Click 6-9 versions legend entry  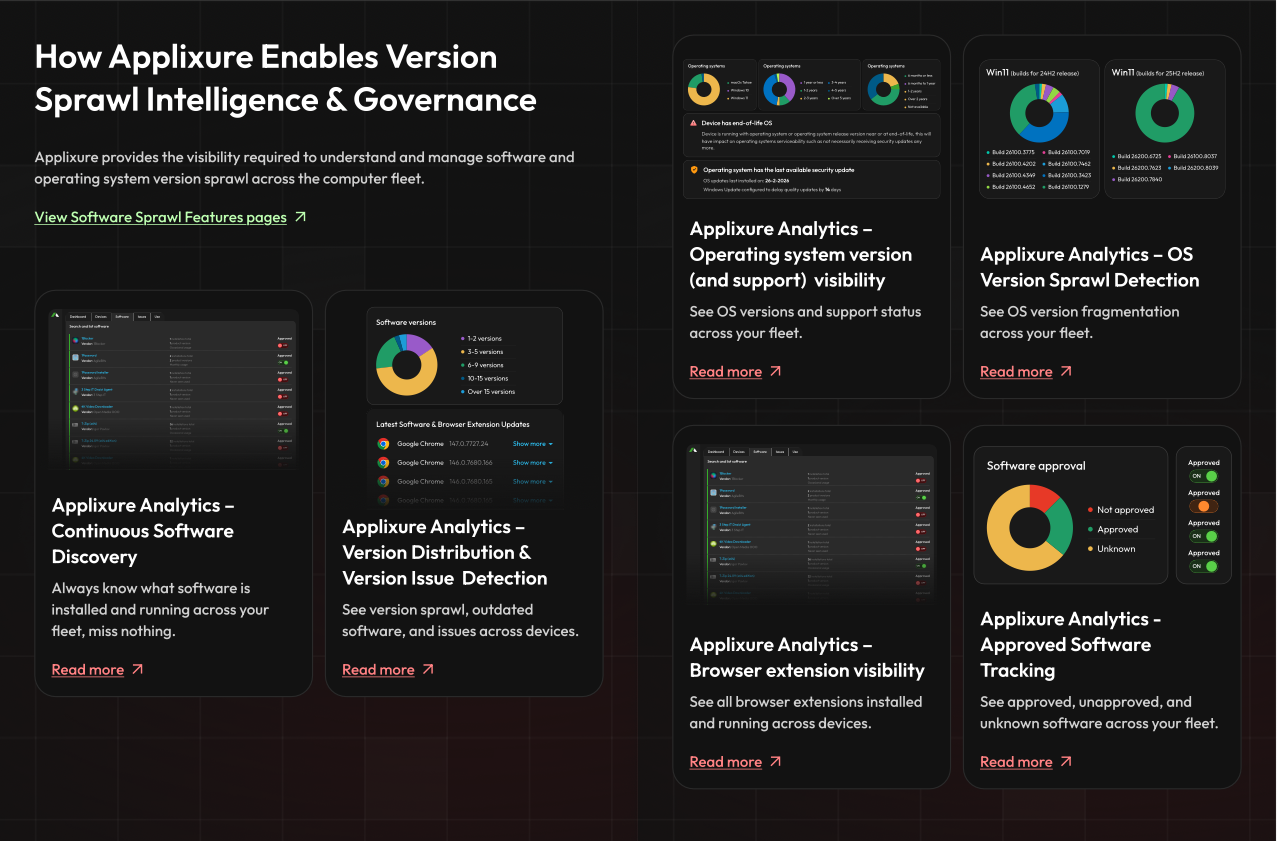point(481,365)
